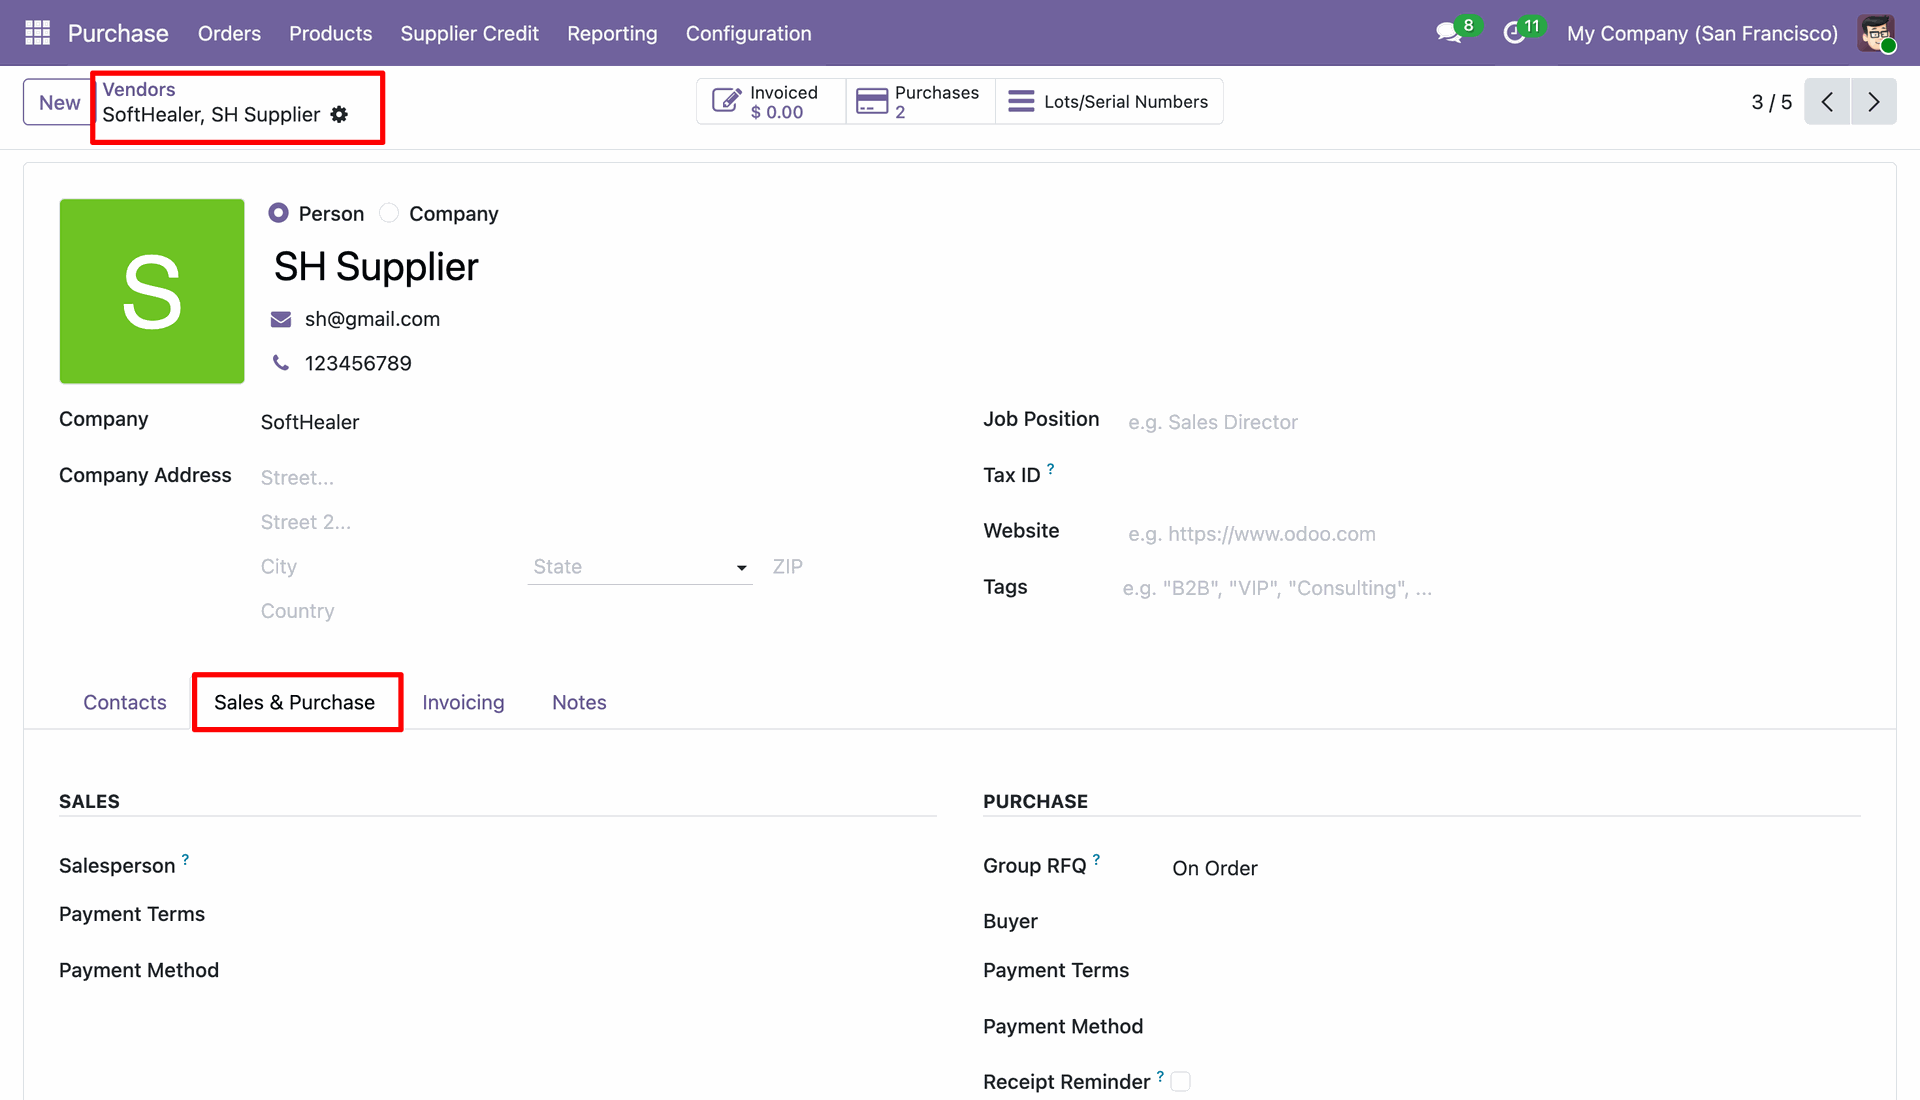The width and height of the screenshot is (1920, 1100).
Task: Open the apps grid menu icon
Action: [x=37, y=33]
